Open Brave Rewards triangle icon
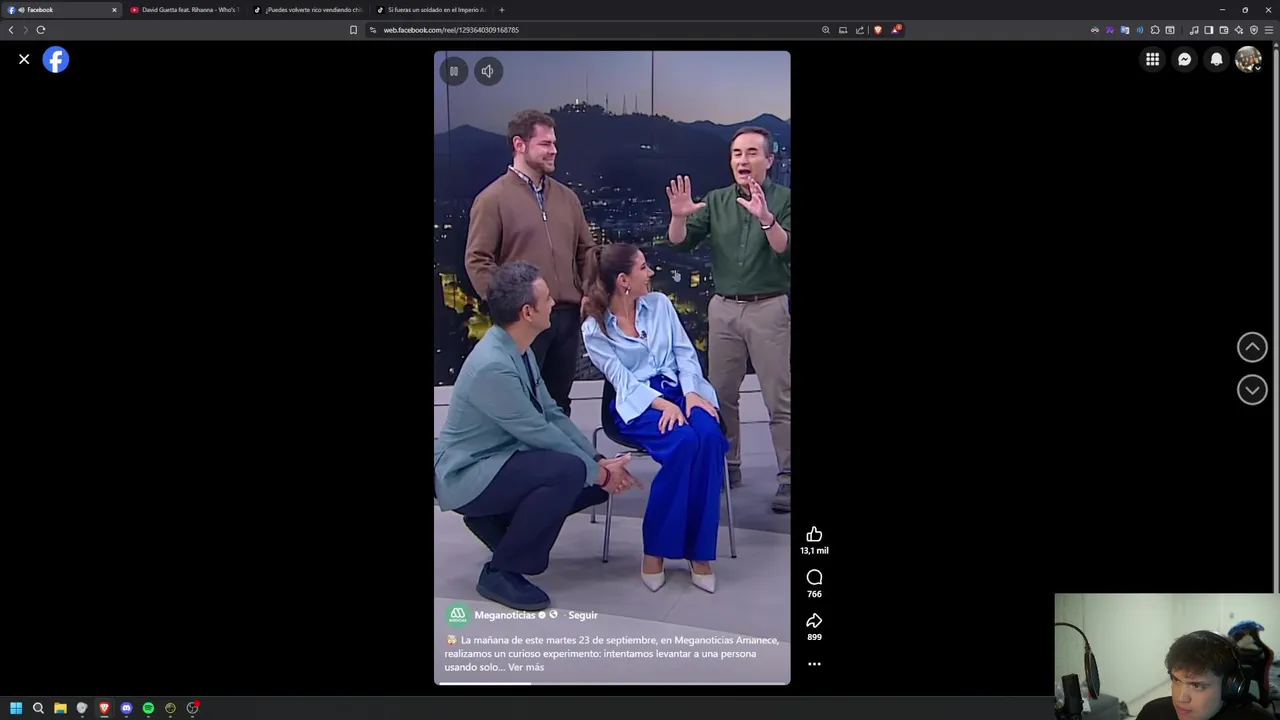 tap(896, 30)
